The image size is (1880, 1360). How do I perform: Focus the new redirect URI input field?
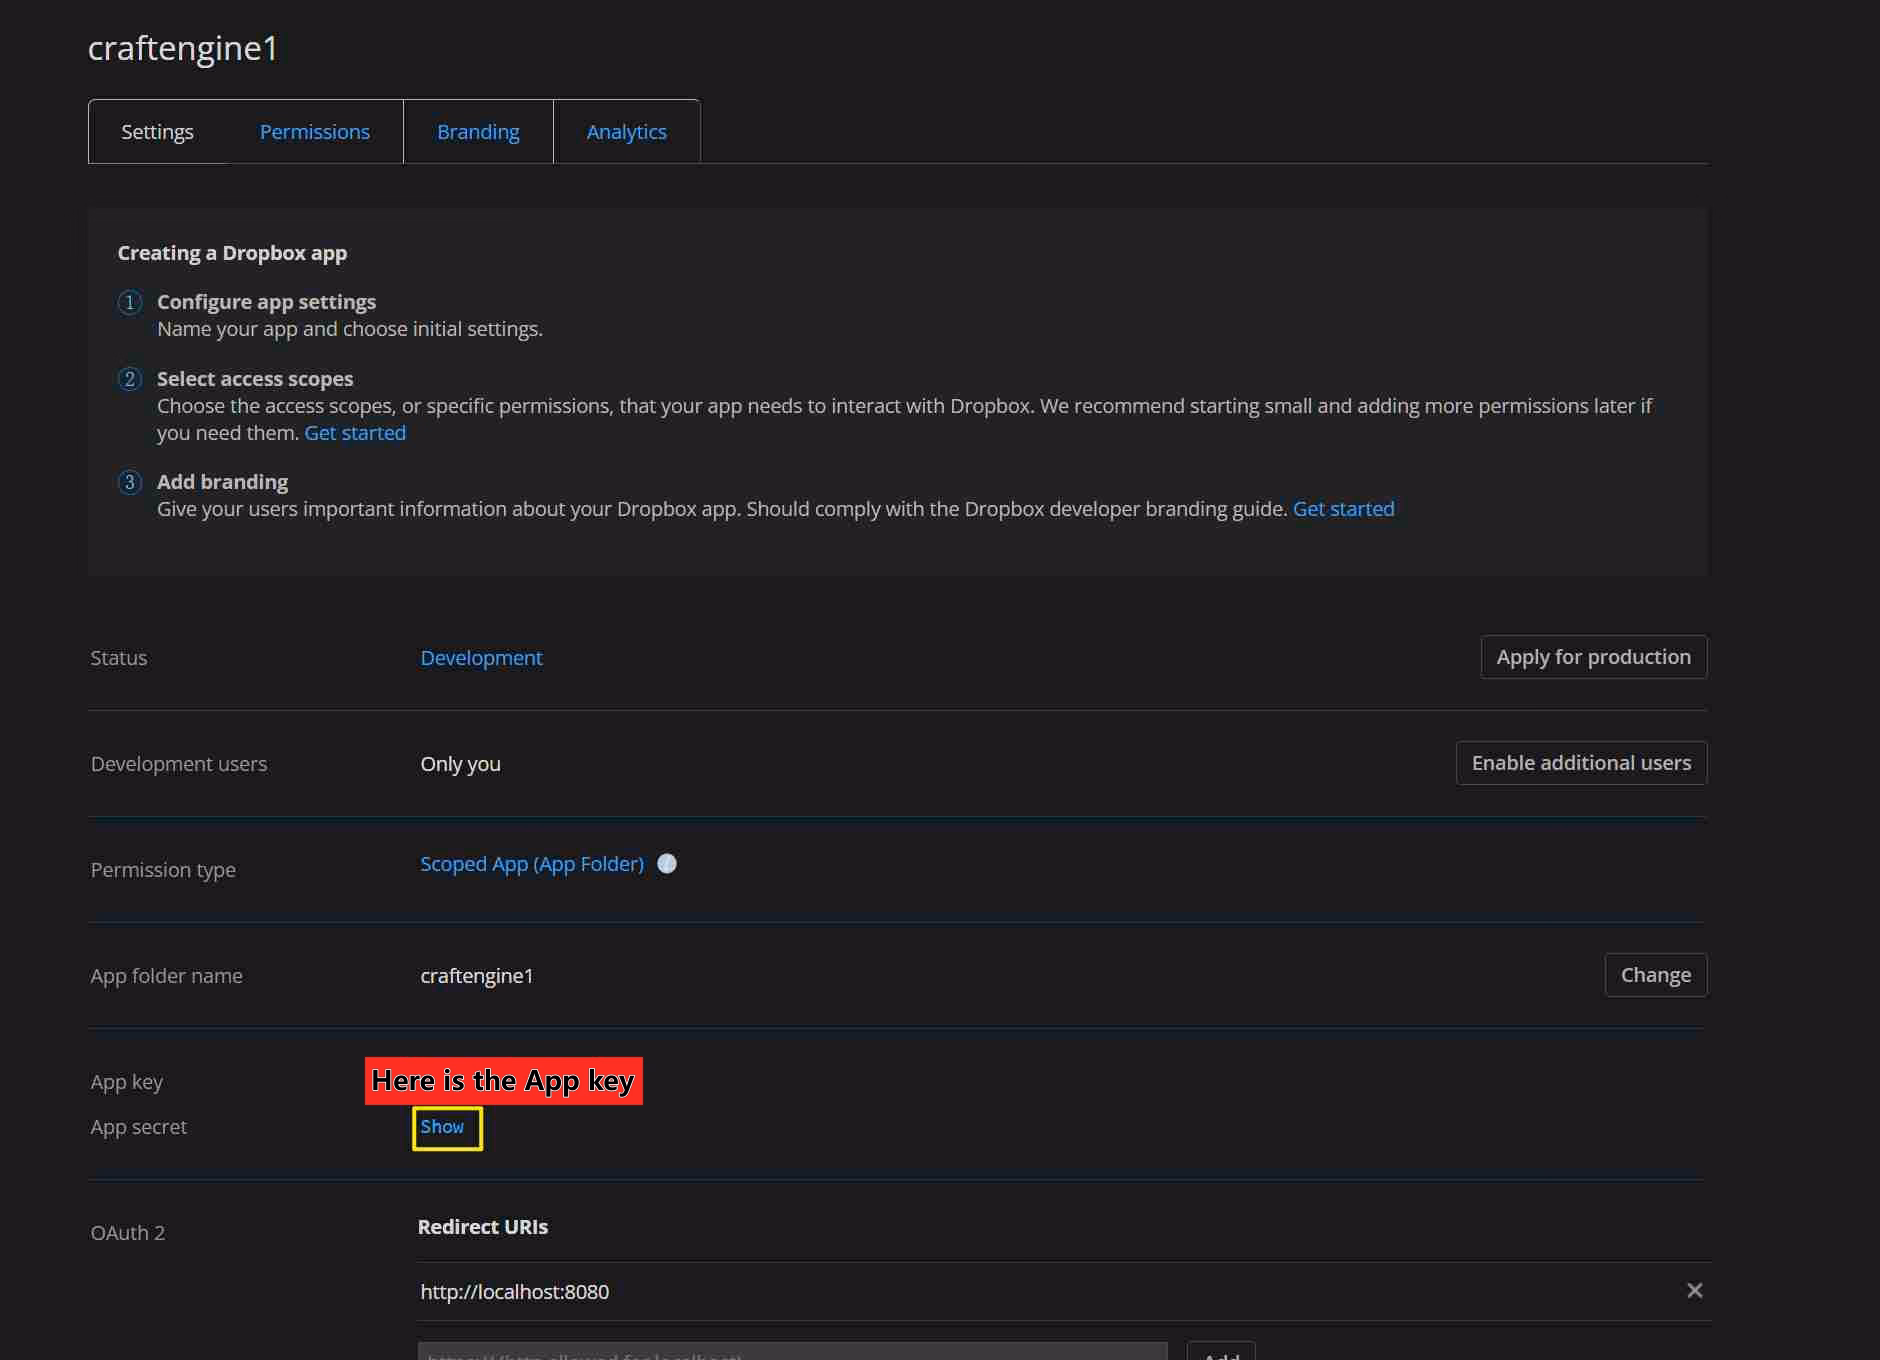792,1352
